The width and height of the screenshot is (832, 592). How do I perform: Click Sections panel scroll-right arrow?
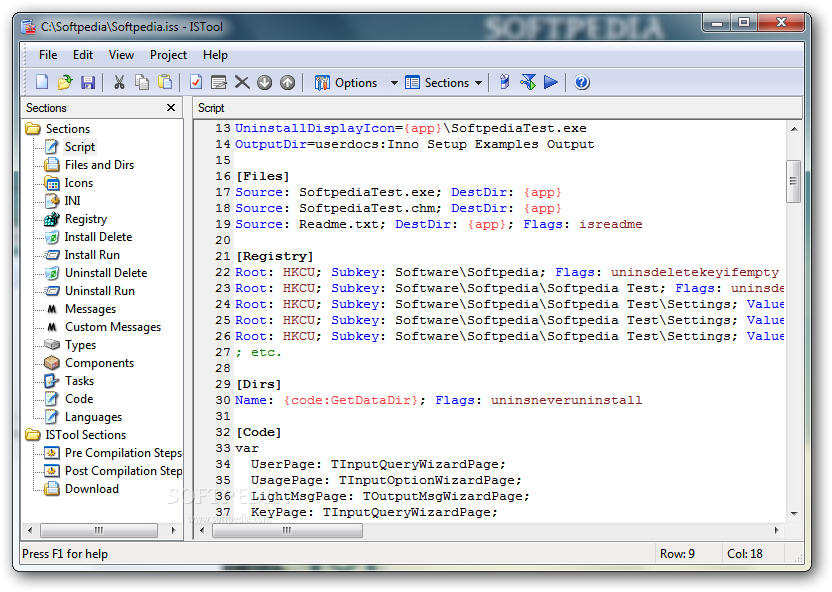coord(174,530)
